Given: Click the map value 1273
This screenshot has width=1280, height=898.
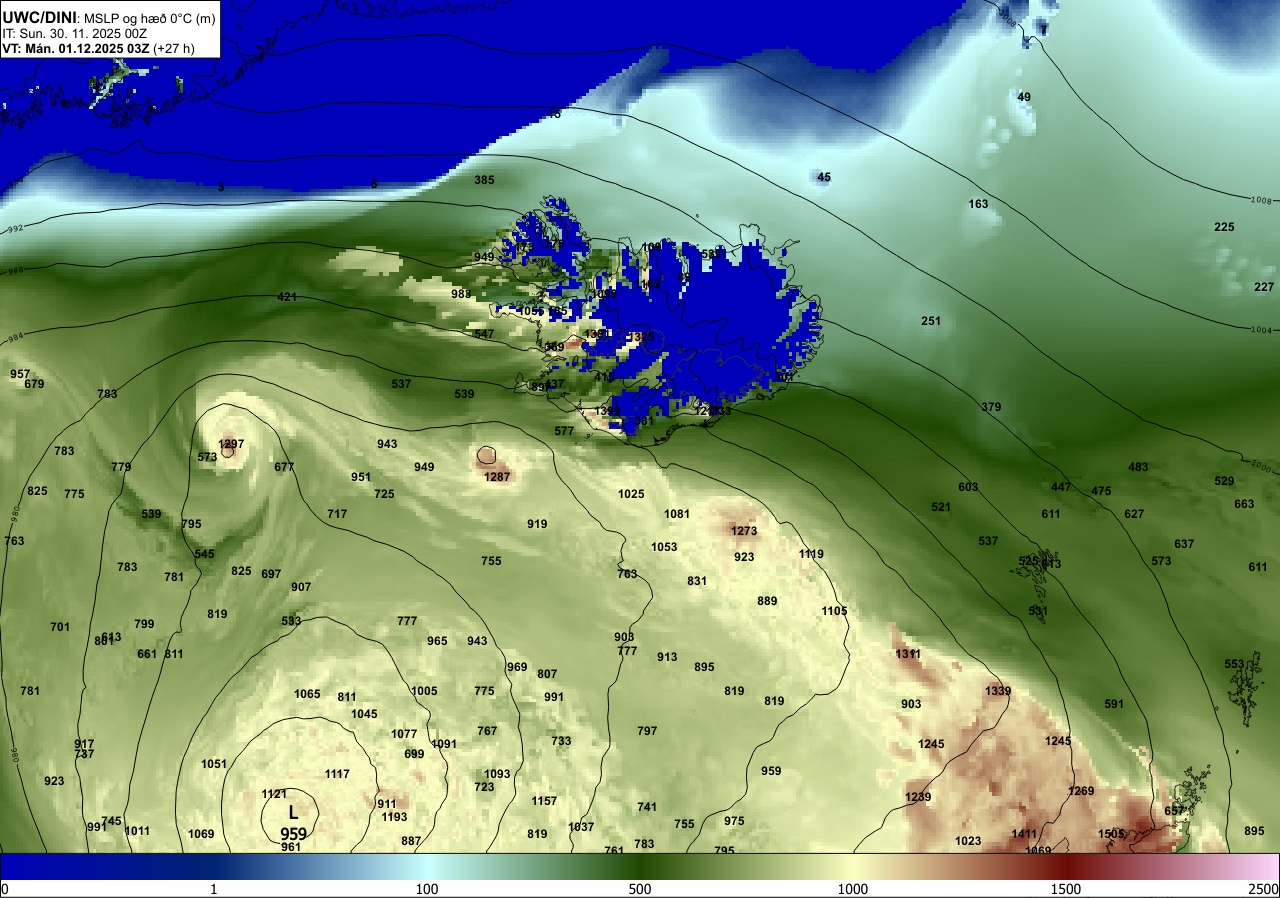Looking at the screenshot, I should 744,531.
